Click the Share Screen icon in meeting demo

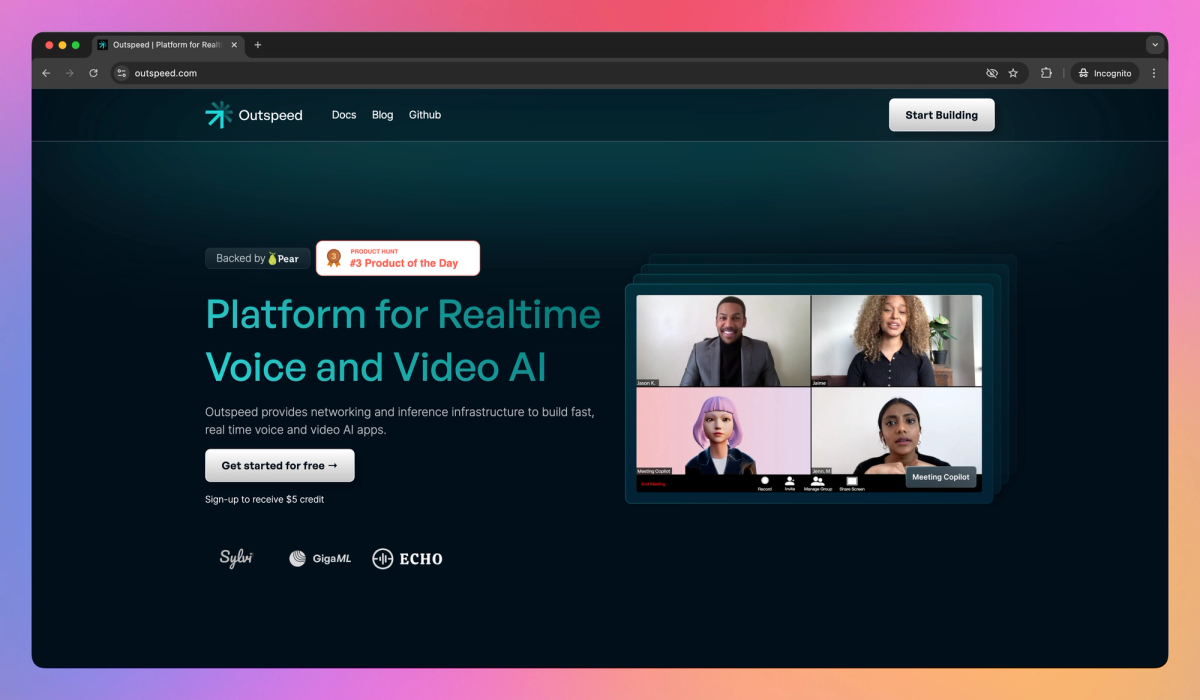852,483
